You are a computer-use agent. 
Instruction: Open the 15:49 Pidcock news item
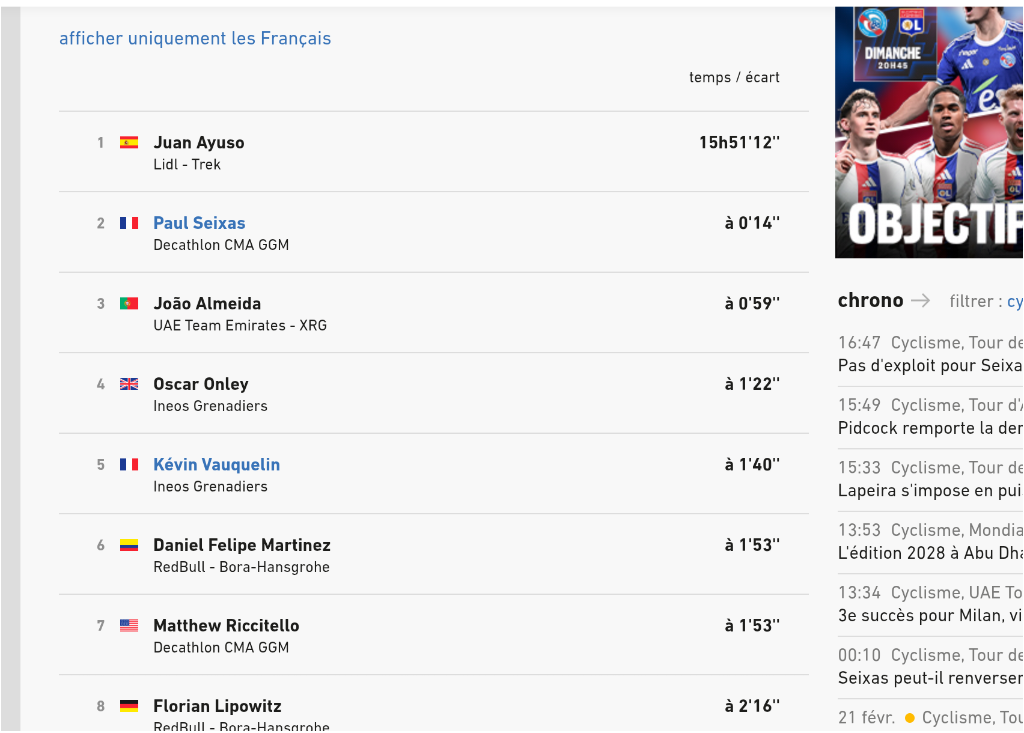(x=930, y=428)
